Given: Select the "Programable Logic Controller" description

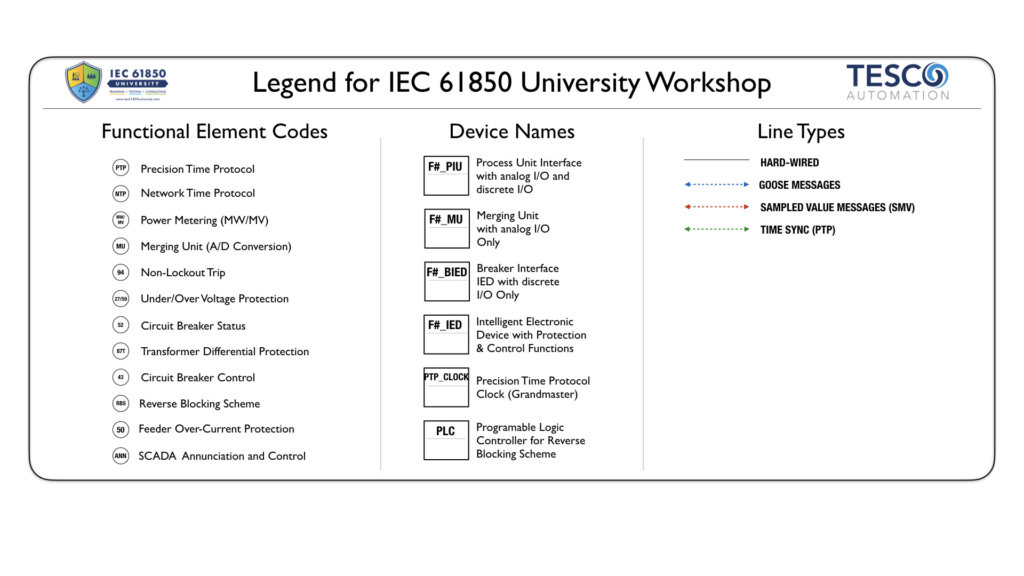Looking at the screenshot, I should pyautogui.click(x=530, y=440).
